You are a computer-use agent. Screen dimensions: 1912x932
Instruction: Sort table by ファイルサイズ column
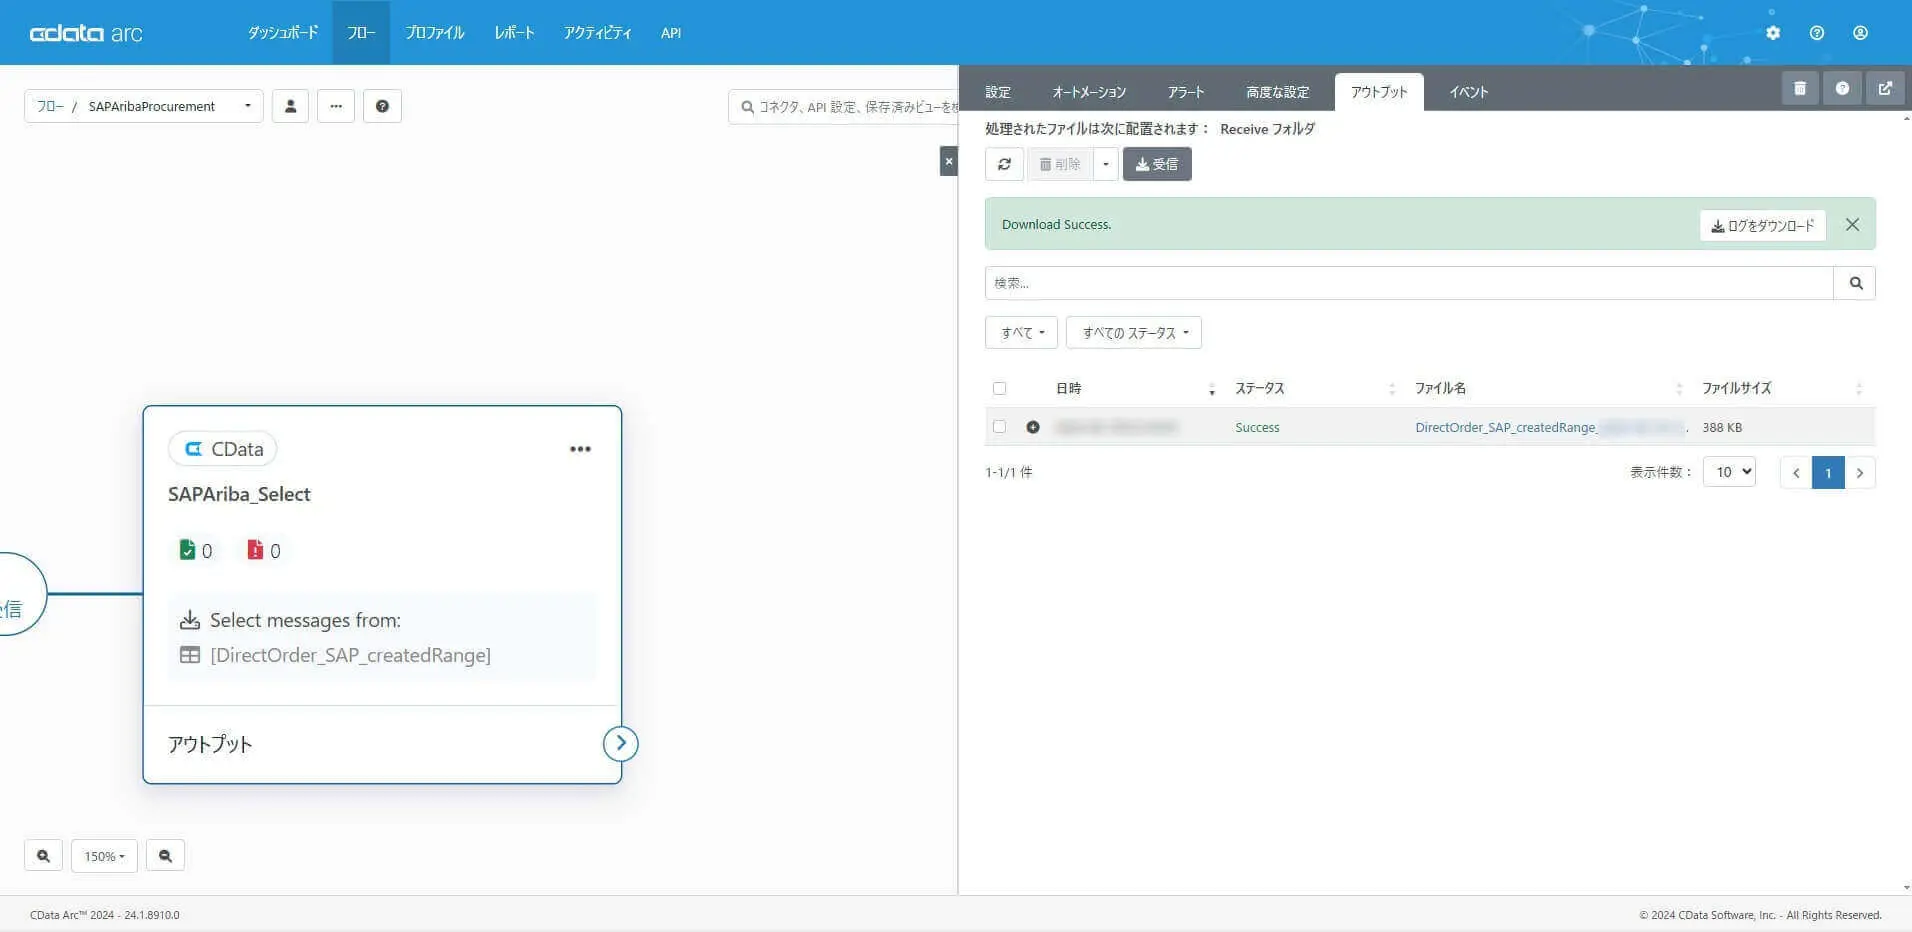click(1782, 388)
